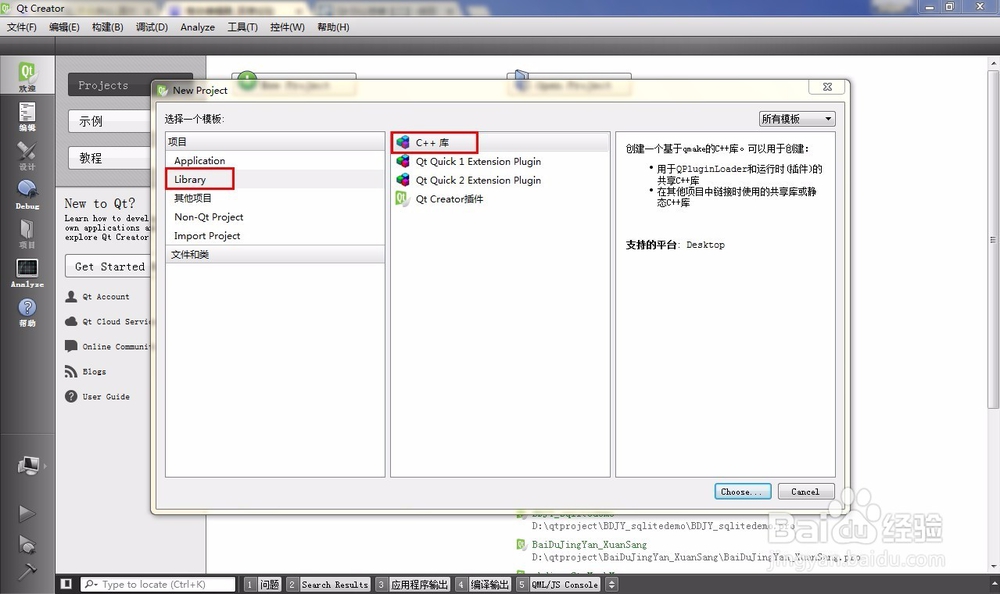Click the Online Community chat icon
Image resolution: width=1000 pixels, height=594 pixels.
[x=71, y=346]
